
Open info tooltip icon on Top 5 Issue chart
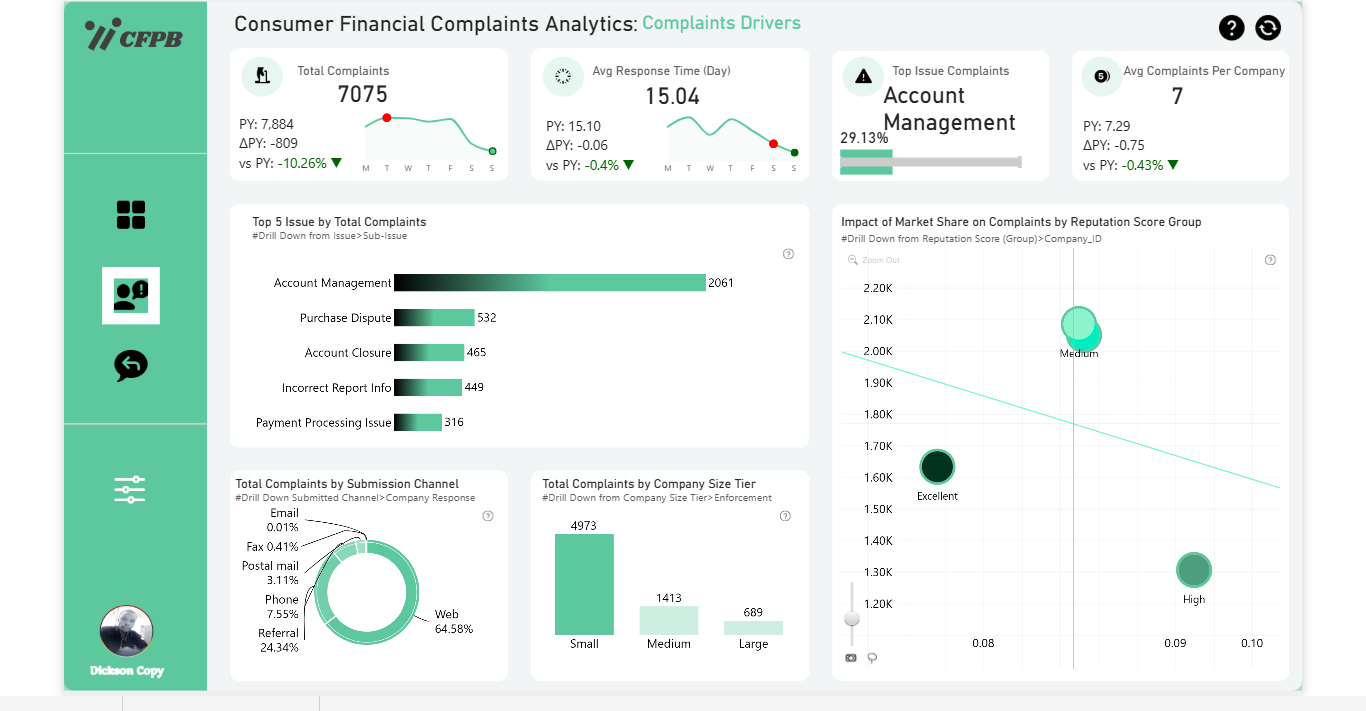click(x=788, y=254)
